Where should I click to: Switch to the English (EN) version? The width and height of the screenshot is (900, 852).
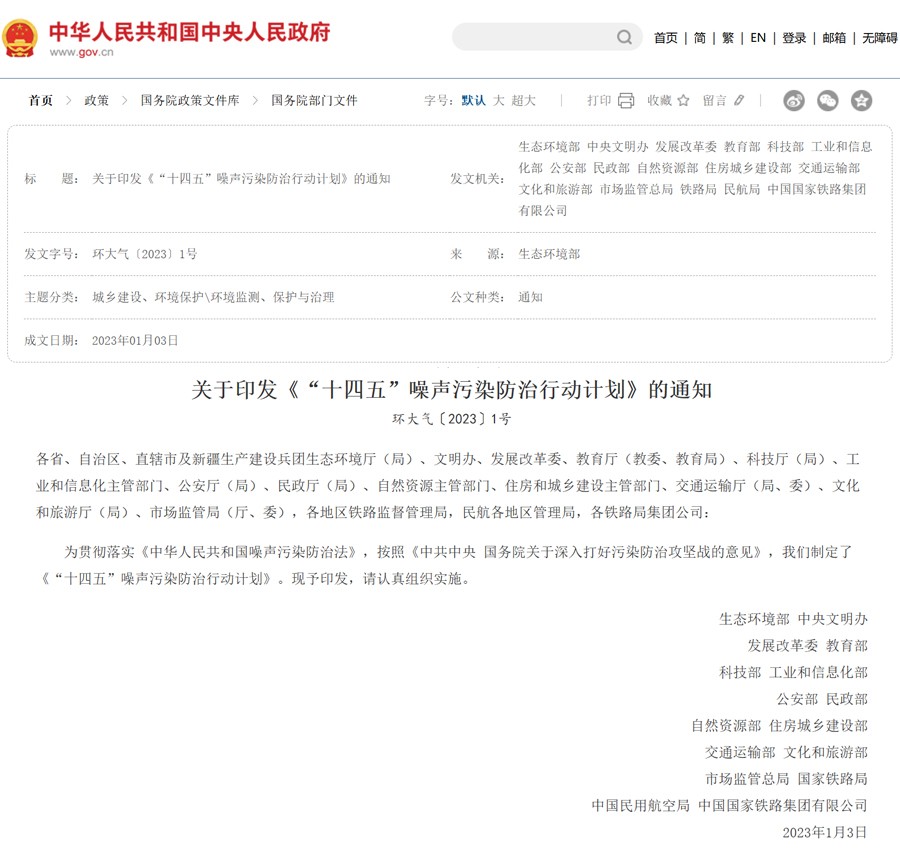pos(757,37)
